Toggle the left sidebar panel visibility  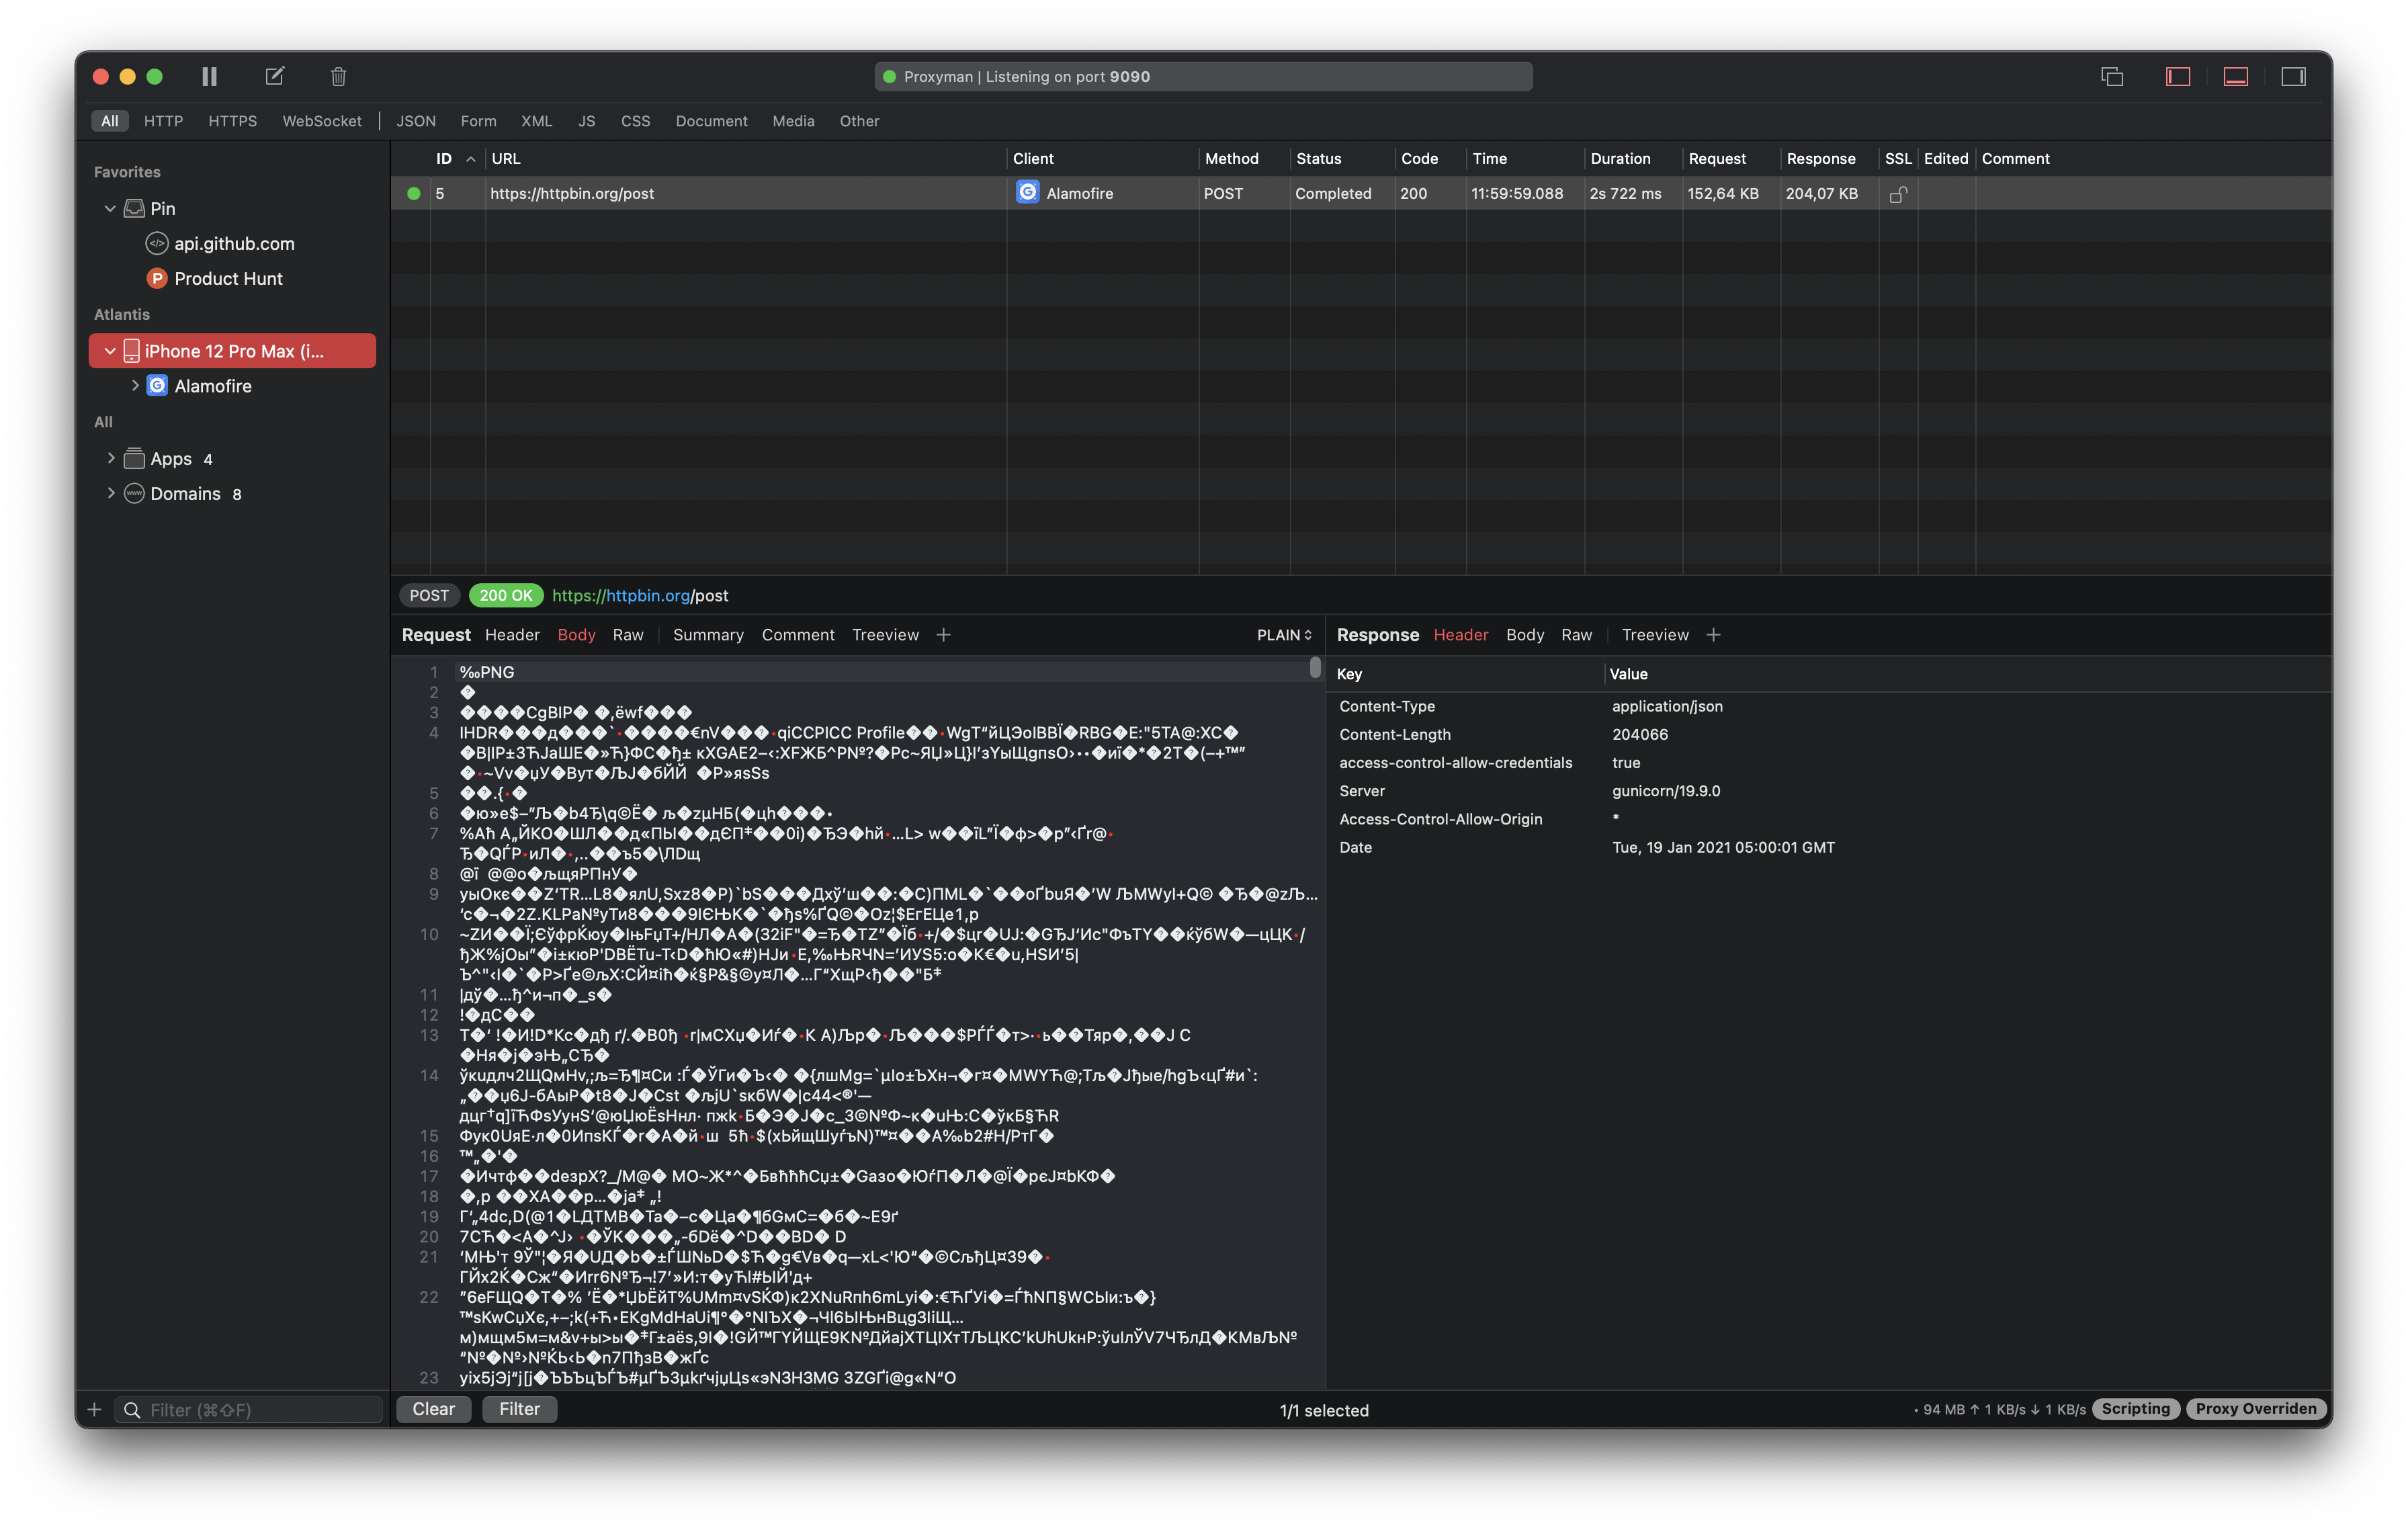2177,76
